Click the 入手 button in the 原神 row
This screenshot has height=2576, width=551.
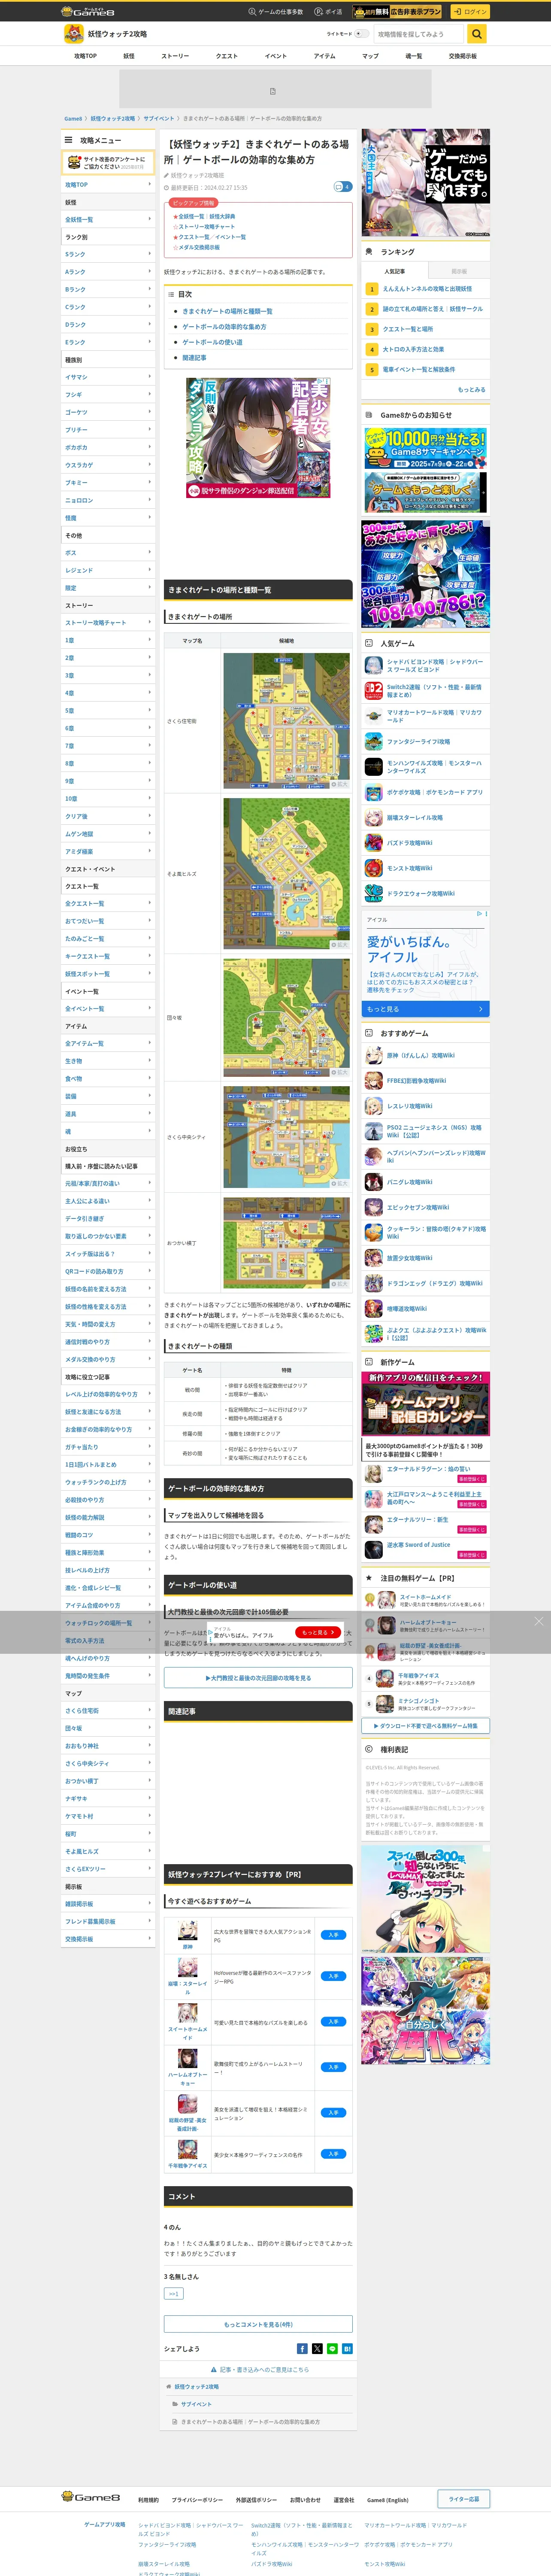334,1935
